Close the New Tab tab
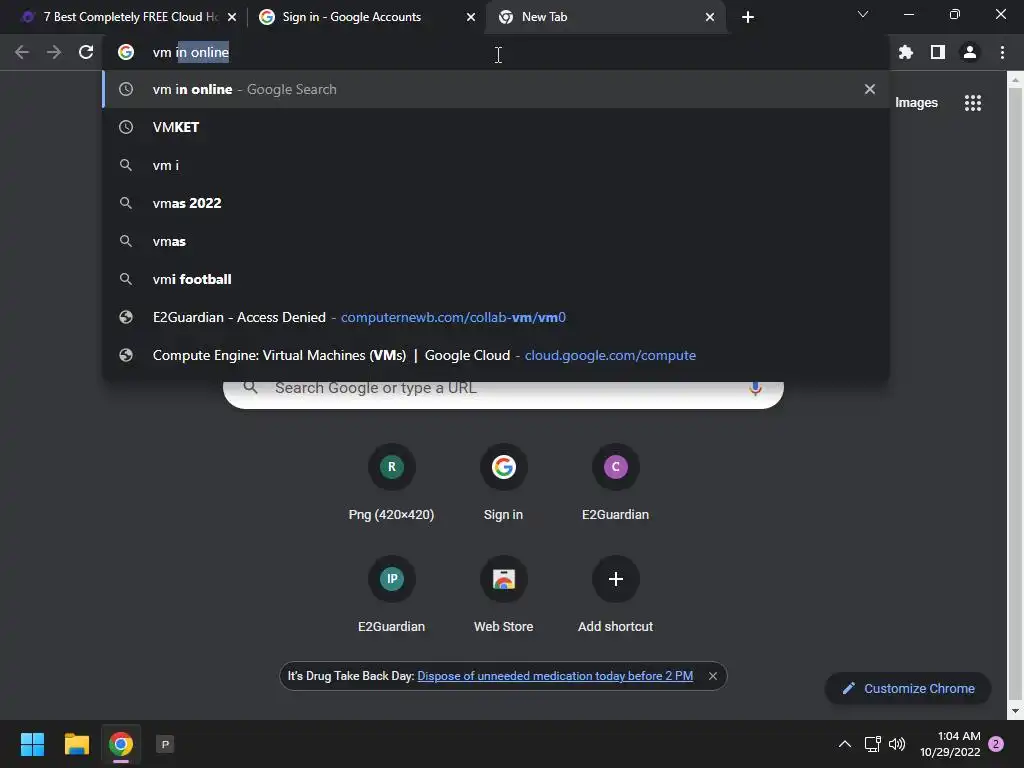1024x768 pixels. click(x=710, y=17)
